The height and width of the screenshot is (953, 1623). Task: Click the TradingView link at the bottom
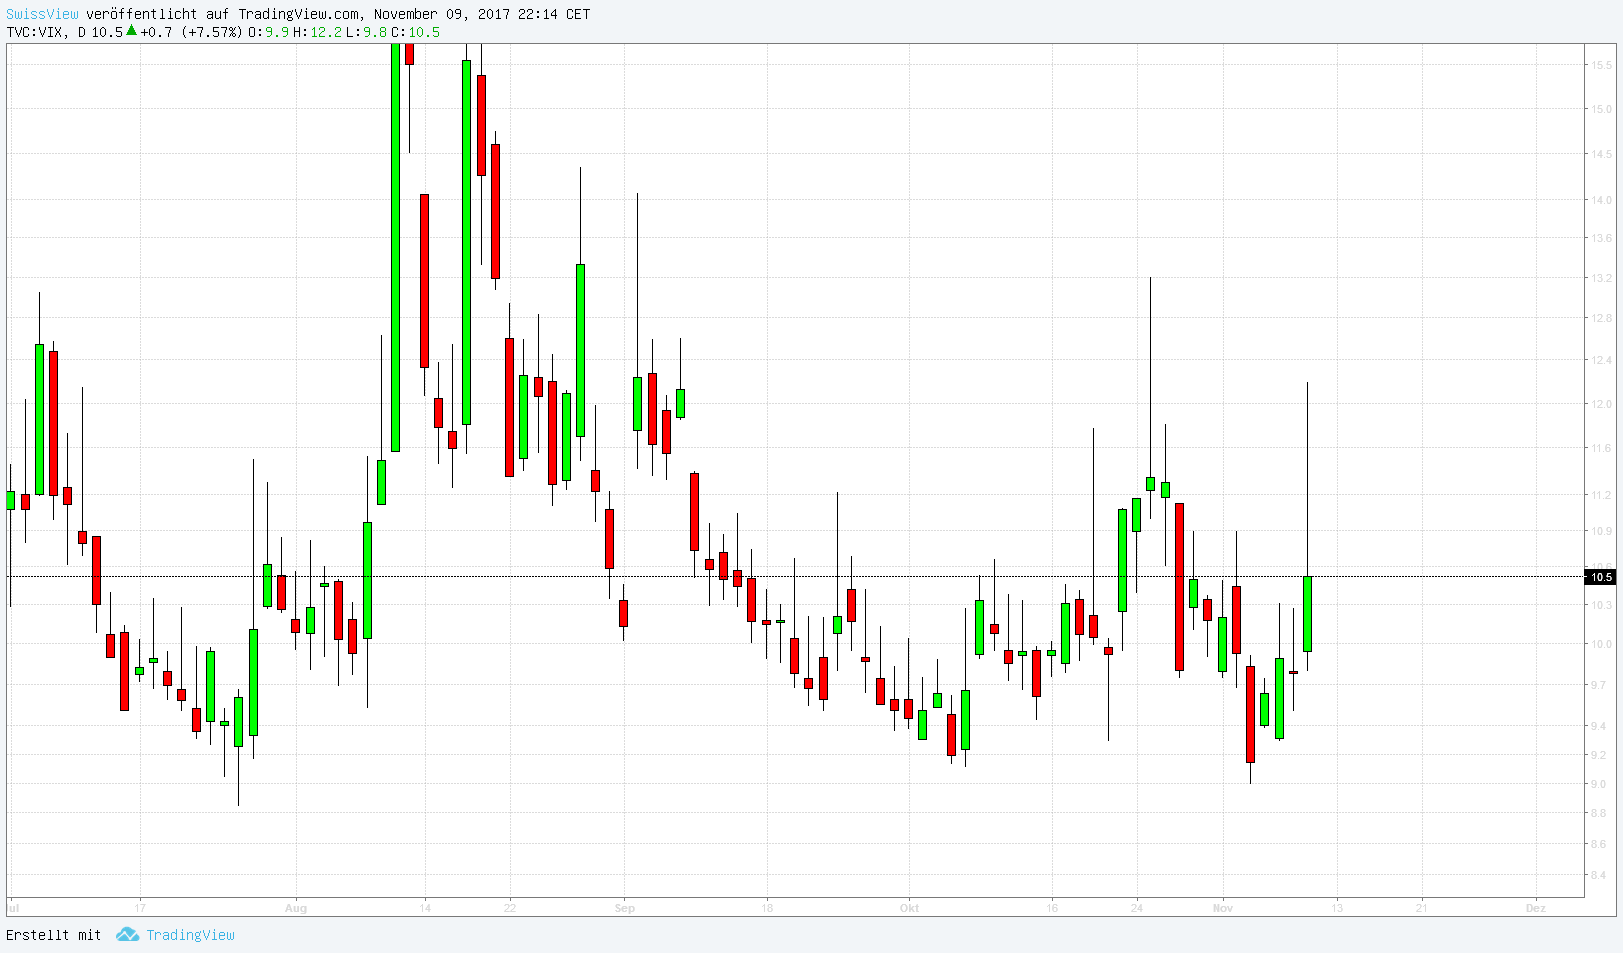(190, 935)
